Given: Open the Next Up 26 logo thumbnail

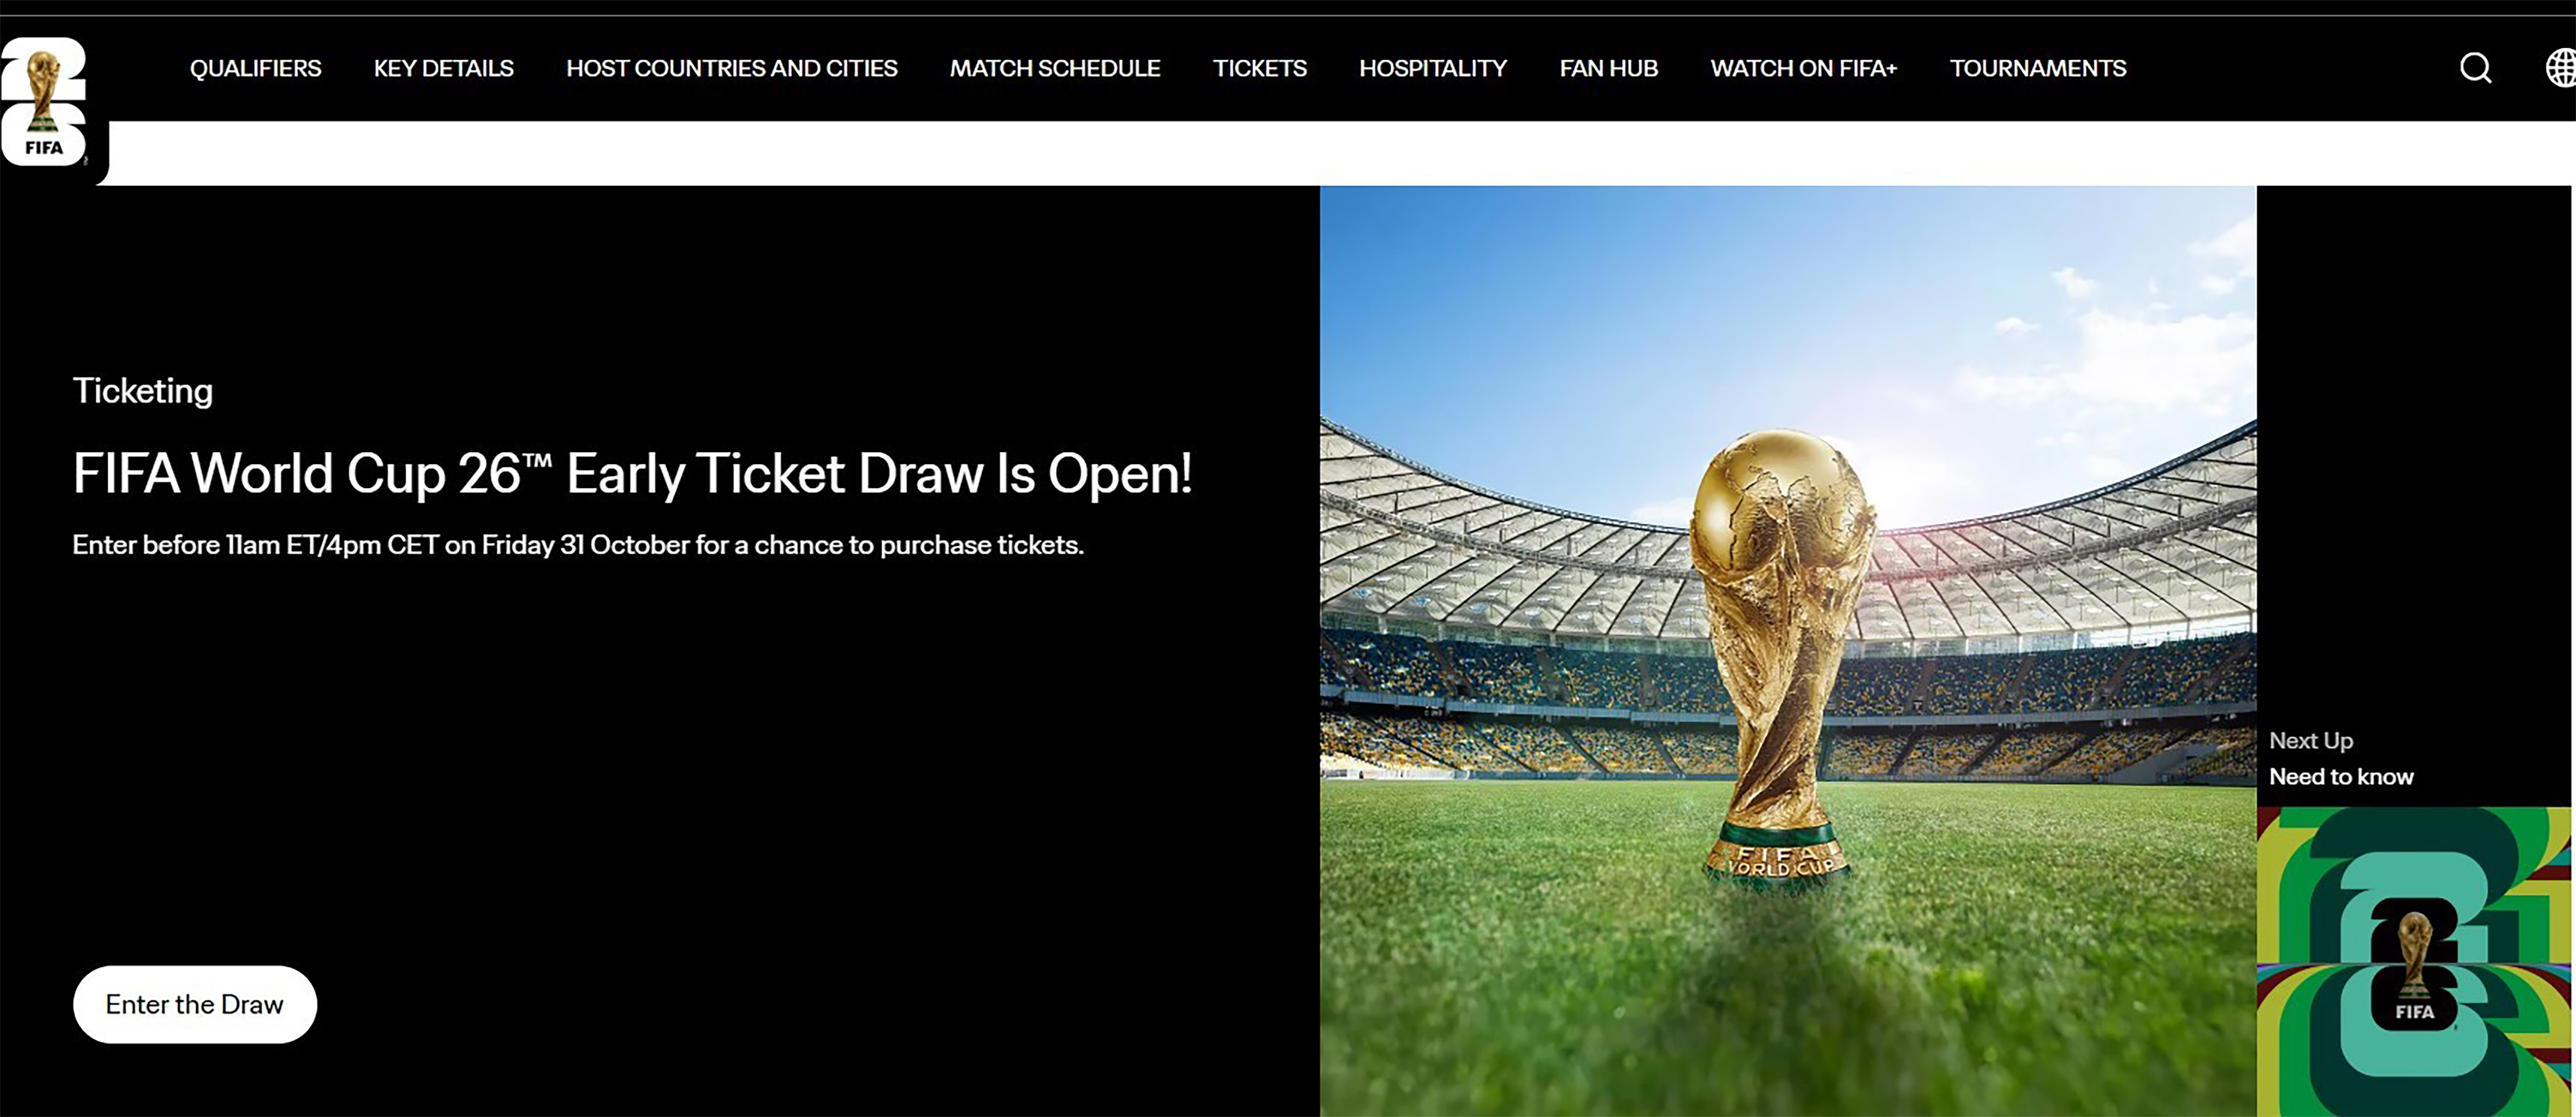Looking at the screenshot, I should [x=2414, y=962].
